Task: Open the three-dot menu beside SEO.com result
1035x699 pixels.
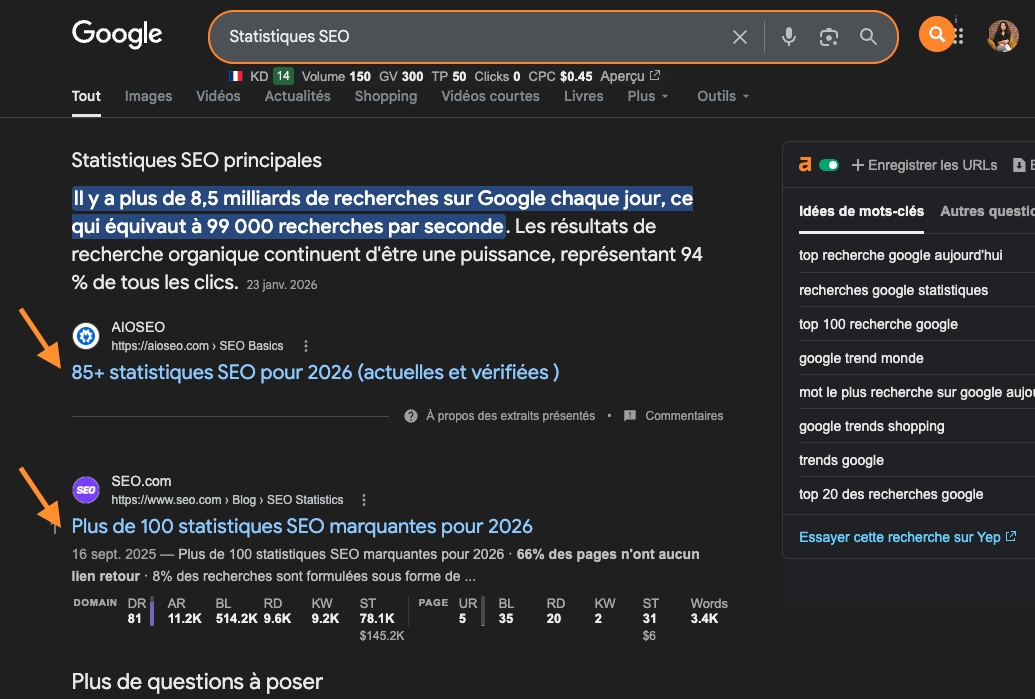Action: [x=363, y=499]
